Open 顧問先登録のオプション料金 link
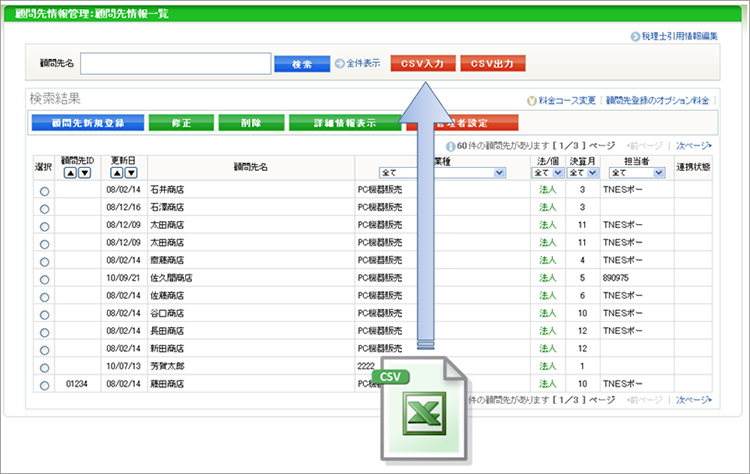Viewport: 750px width, 474px height. (657, 100)
